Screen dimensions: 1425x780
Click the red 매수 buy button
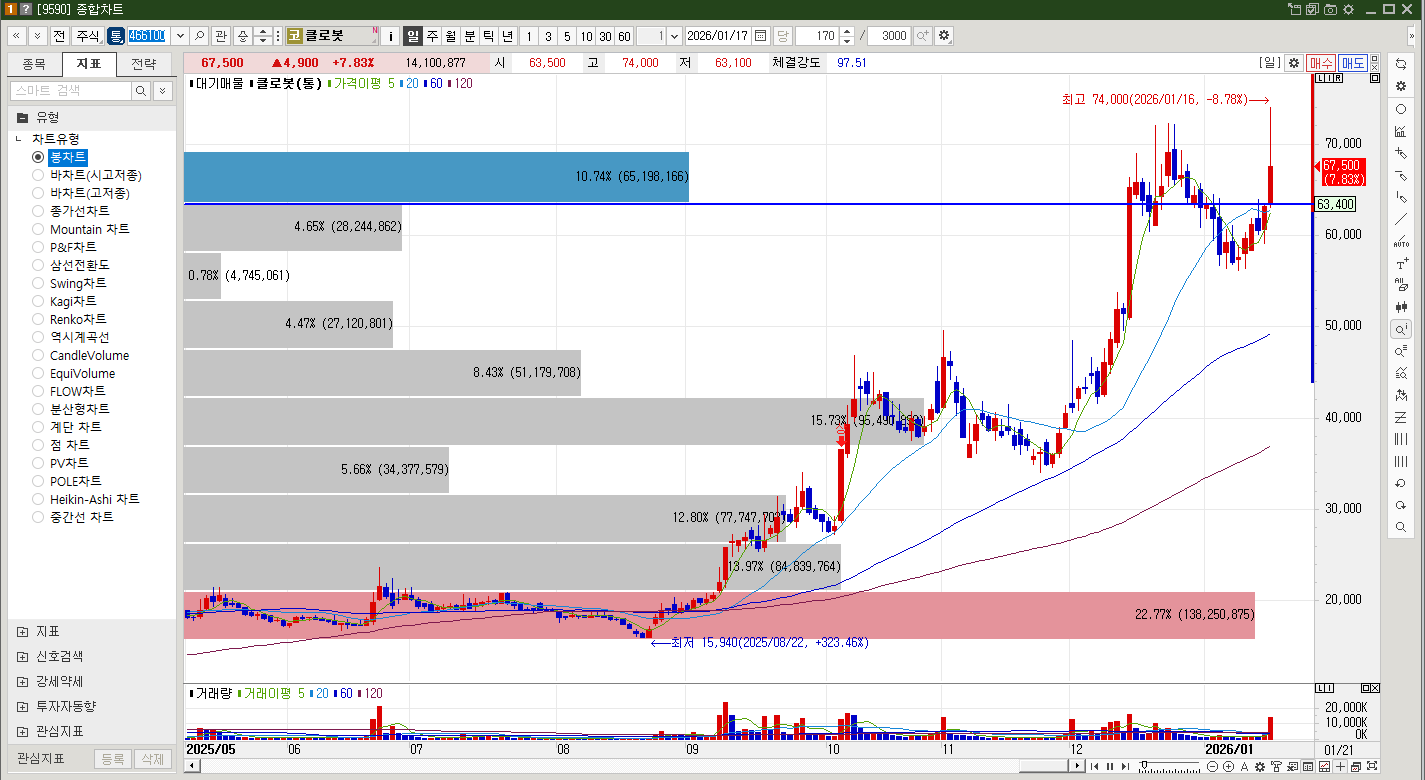[x=1320, y=63]
